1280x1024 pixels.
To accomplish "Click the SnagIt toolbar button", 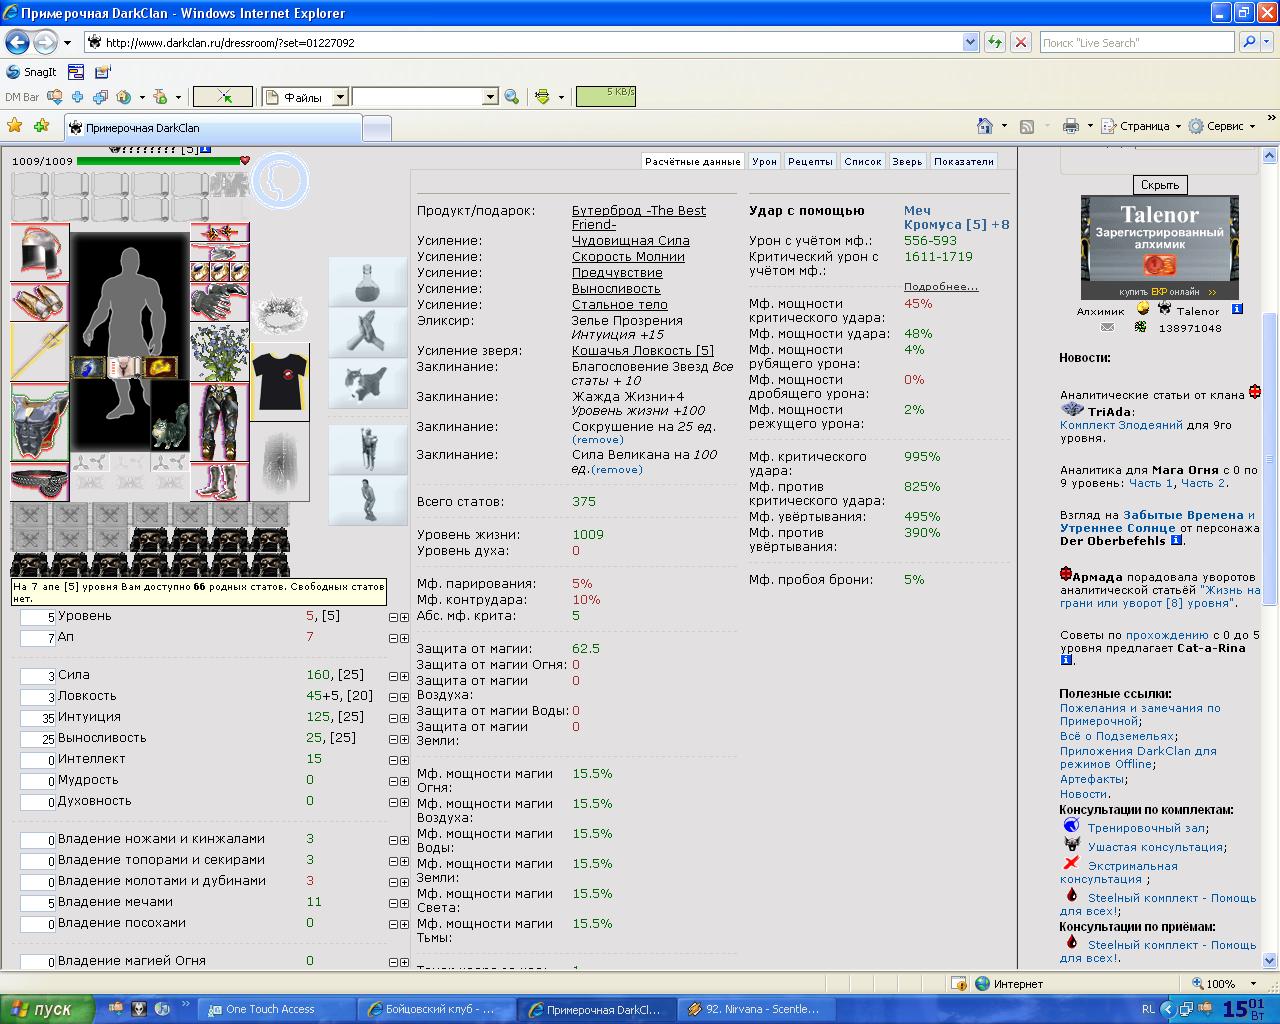I will pyautogui.click(x=31, y=72).
